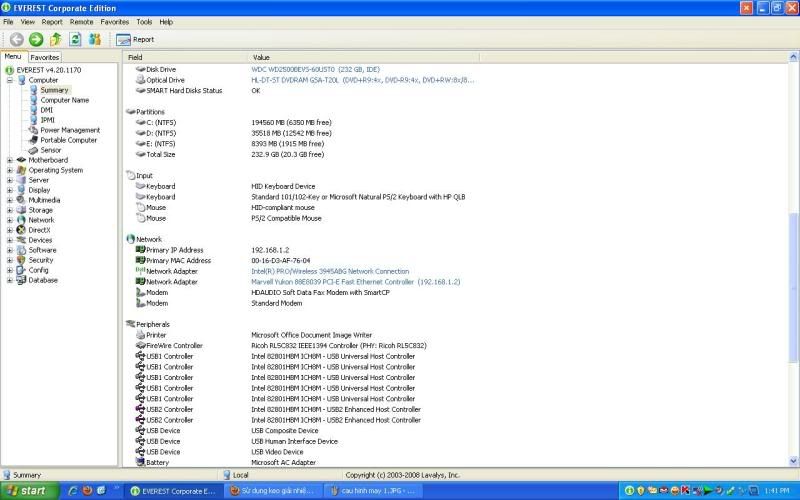Click the Back navigation arrow icon
The height and width of the screenshot is (500, 800).
pyautogui.click(x=16, y=39)
